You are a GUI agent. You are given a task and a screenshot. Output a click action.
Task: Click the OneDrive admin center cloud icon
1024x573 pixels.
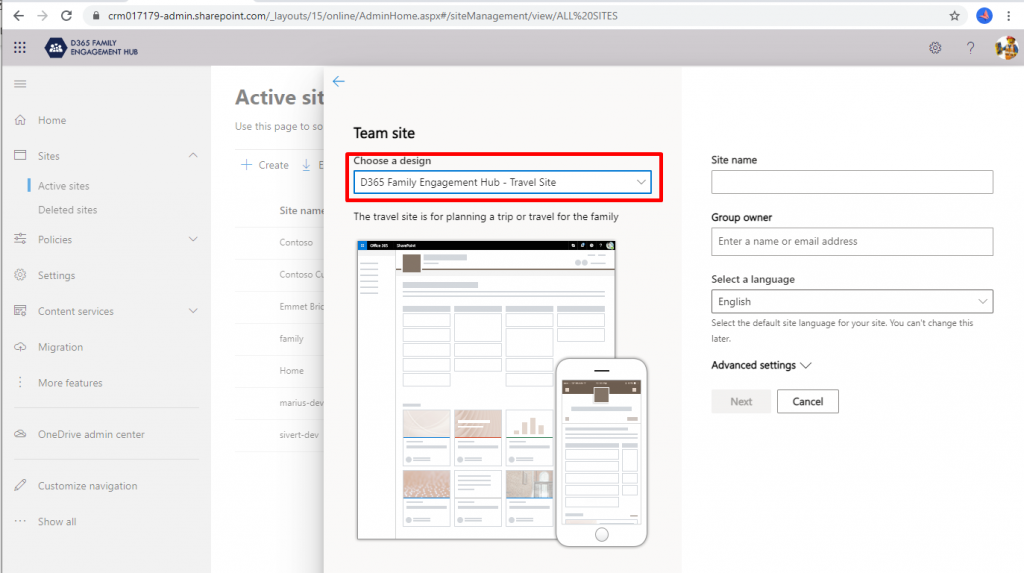click(20, 434)
